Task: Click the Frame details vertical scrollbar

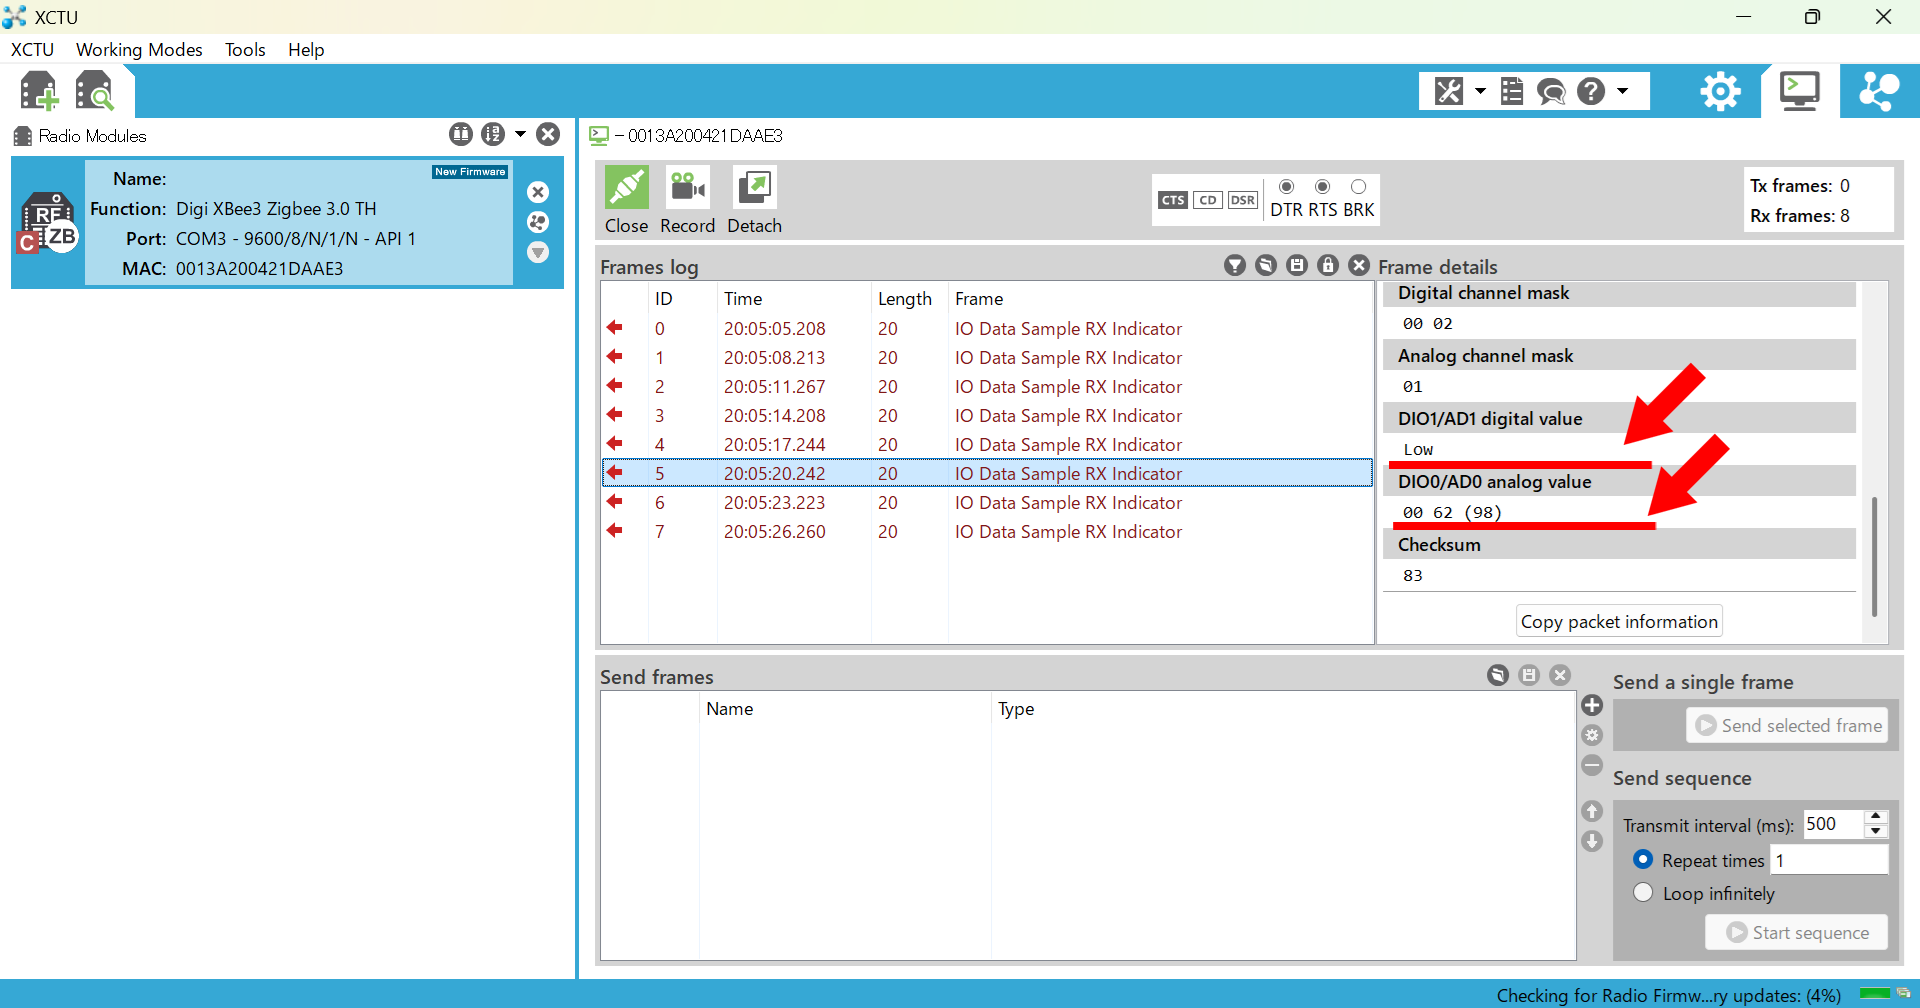Action: coord(1874,557)
